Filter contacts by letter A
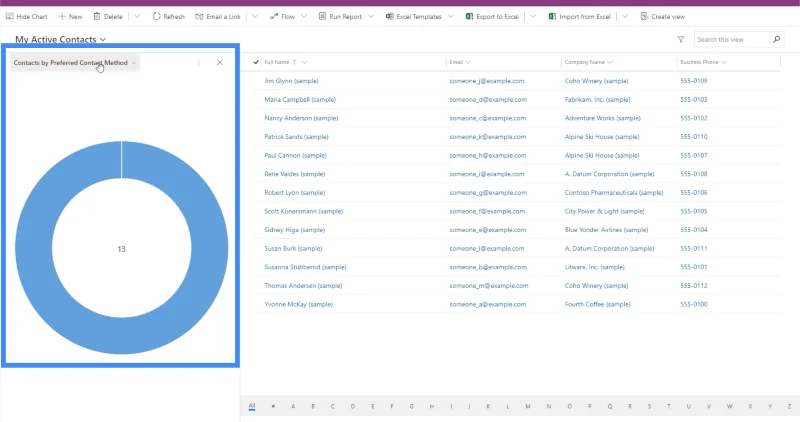The image size is (800, 422). (293, 406)
